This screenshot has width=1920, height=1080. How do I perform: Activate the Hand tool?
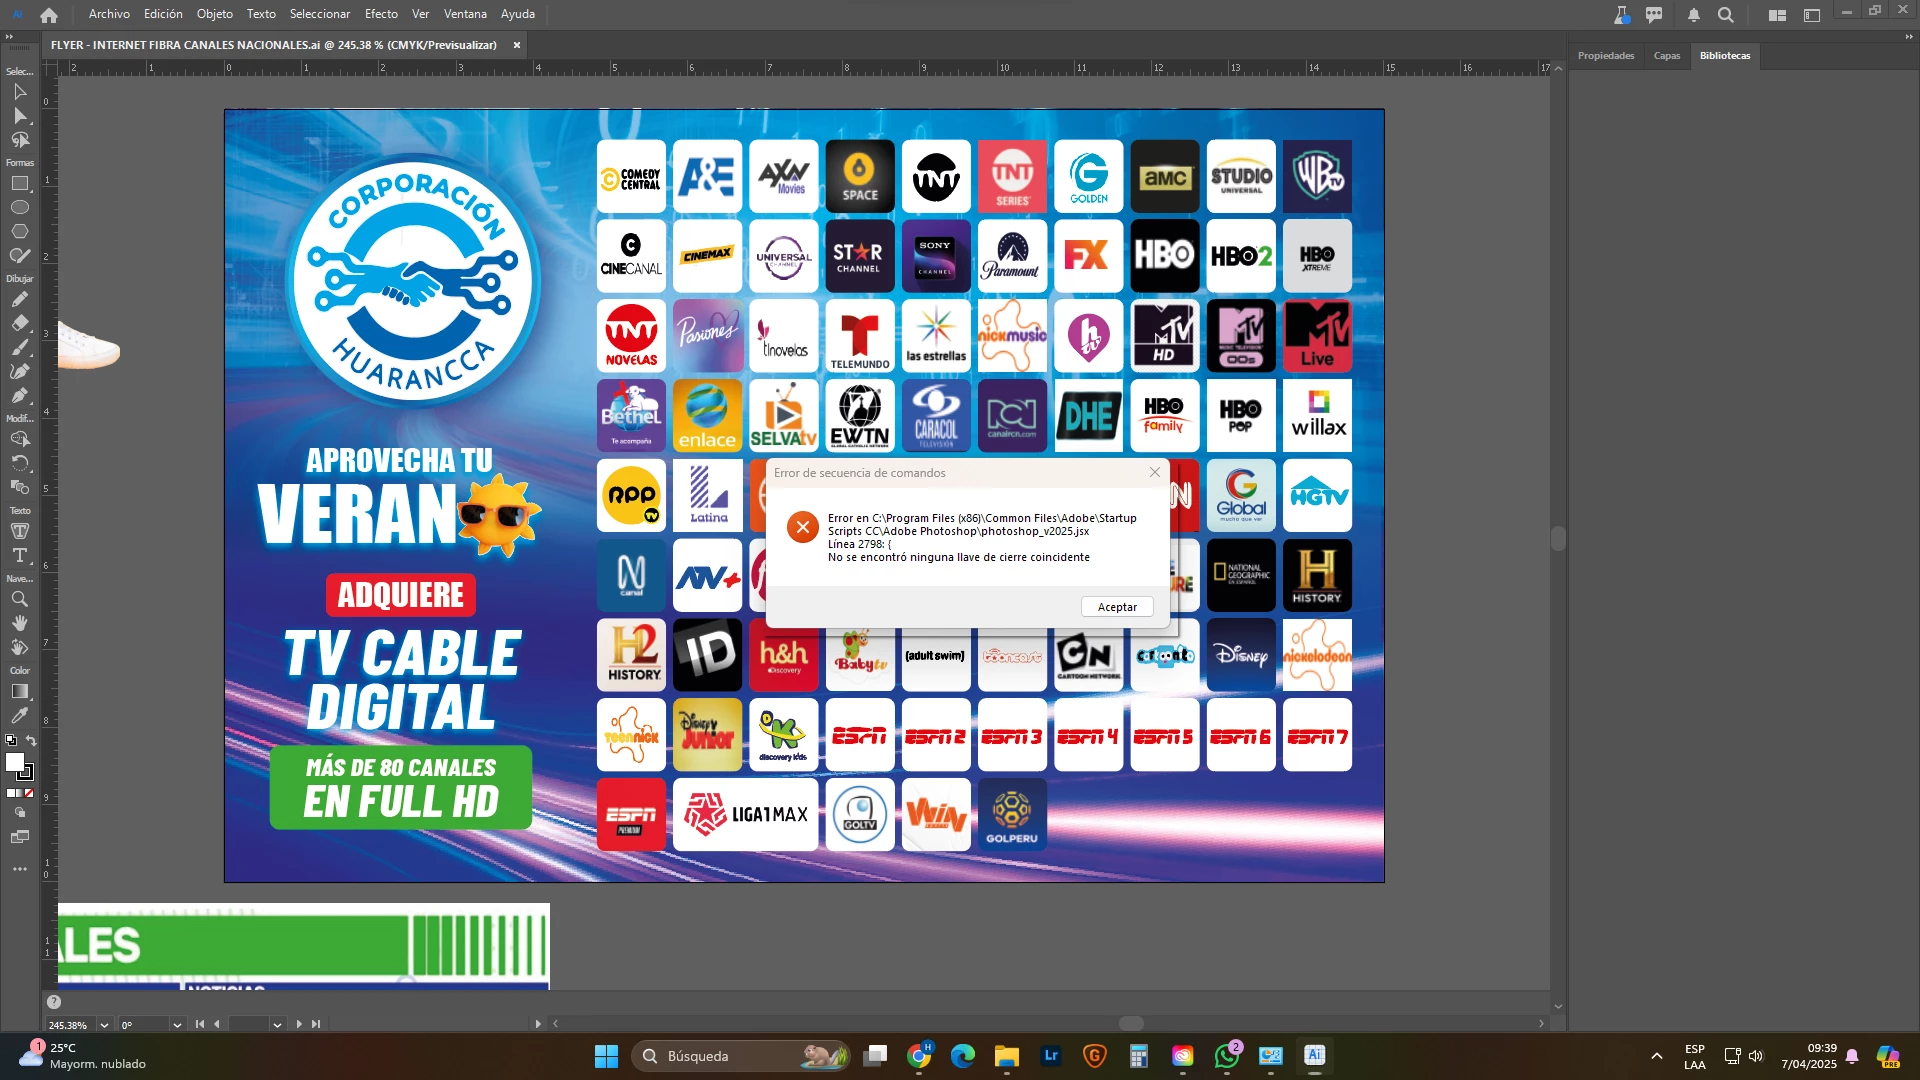pos(20,623)
